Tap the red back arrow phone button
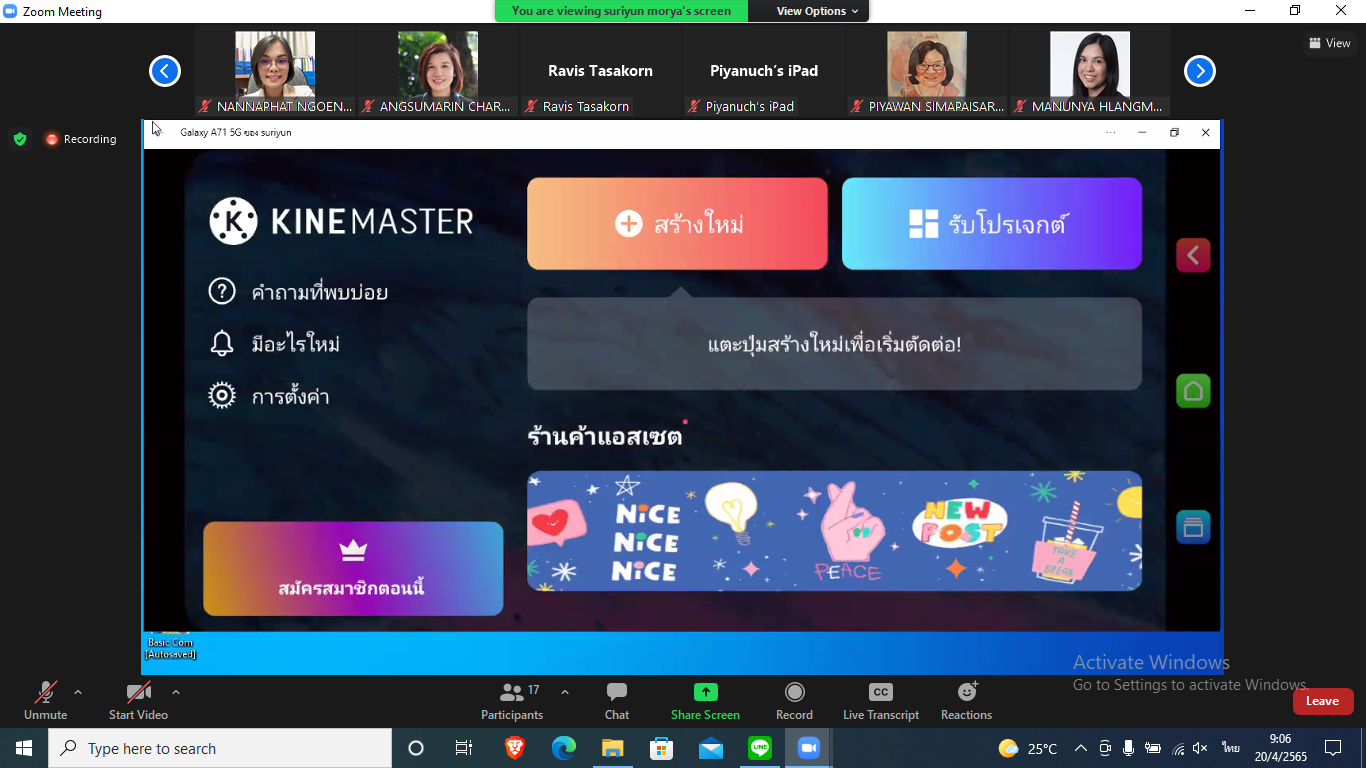Screen dimensions: 1366x768 1193,255
